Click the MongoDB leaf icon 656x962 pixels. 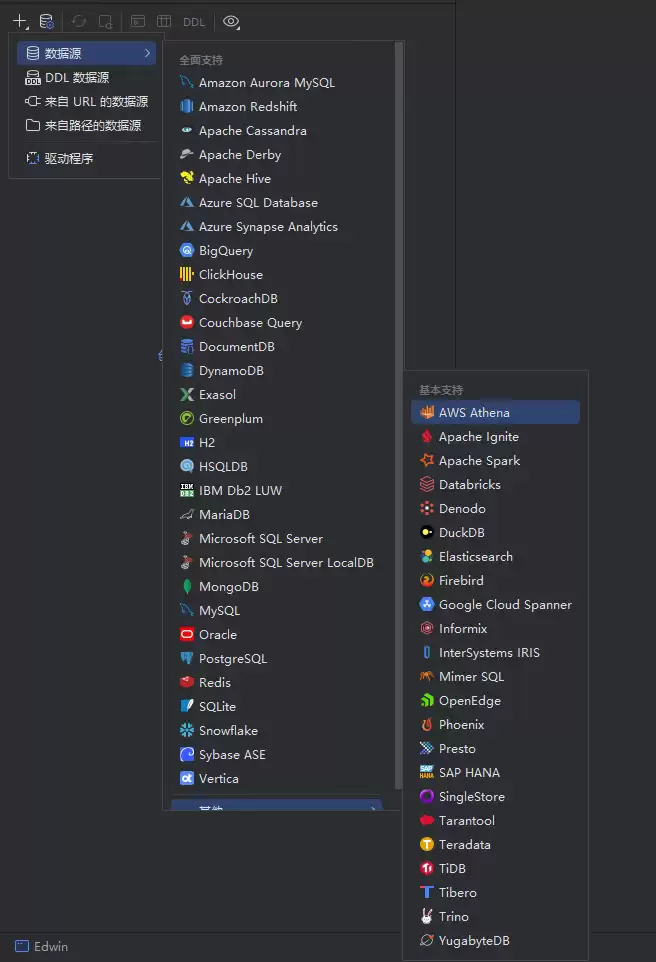point(186,587)
